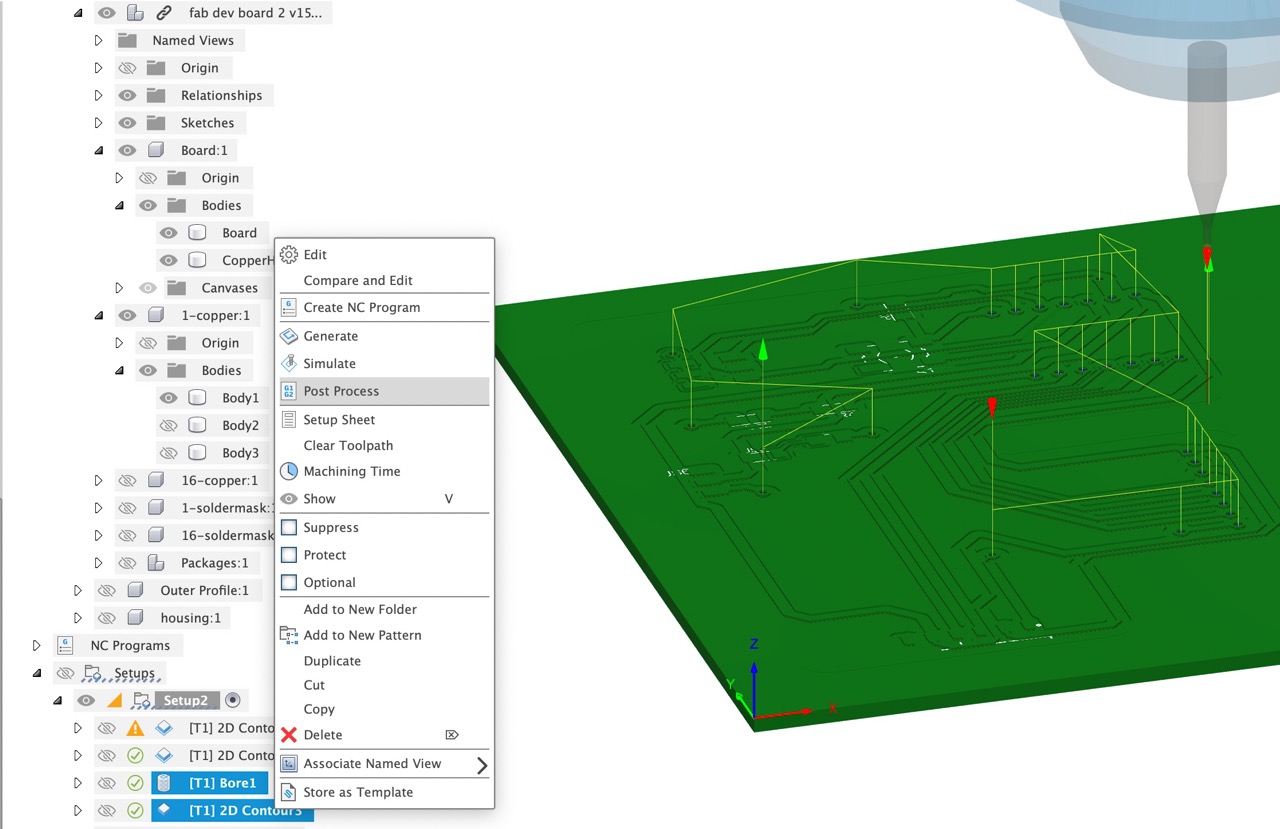The image size is (1280, 829).
Task: Click the Simulate icon in the menu
Action: coord(289,364)
